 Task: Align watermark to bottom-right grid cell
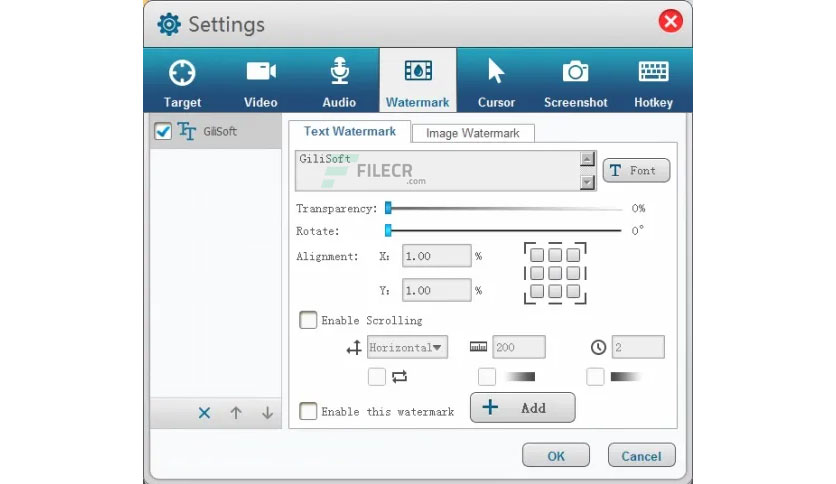pos(573,291)
